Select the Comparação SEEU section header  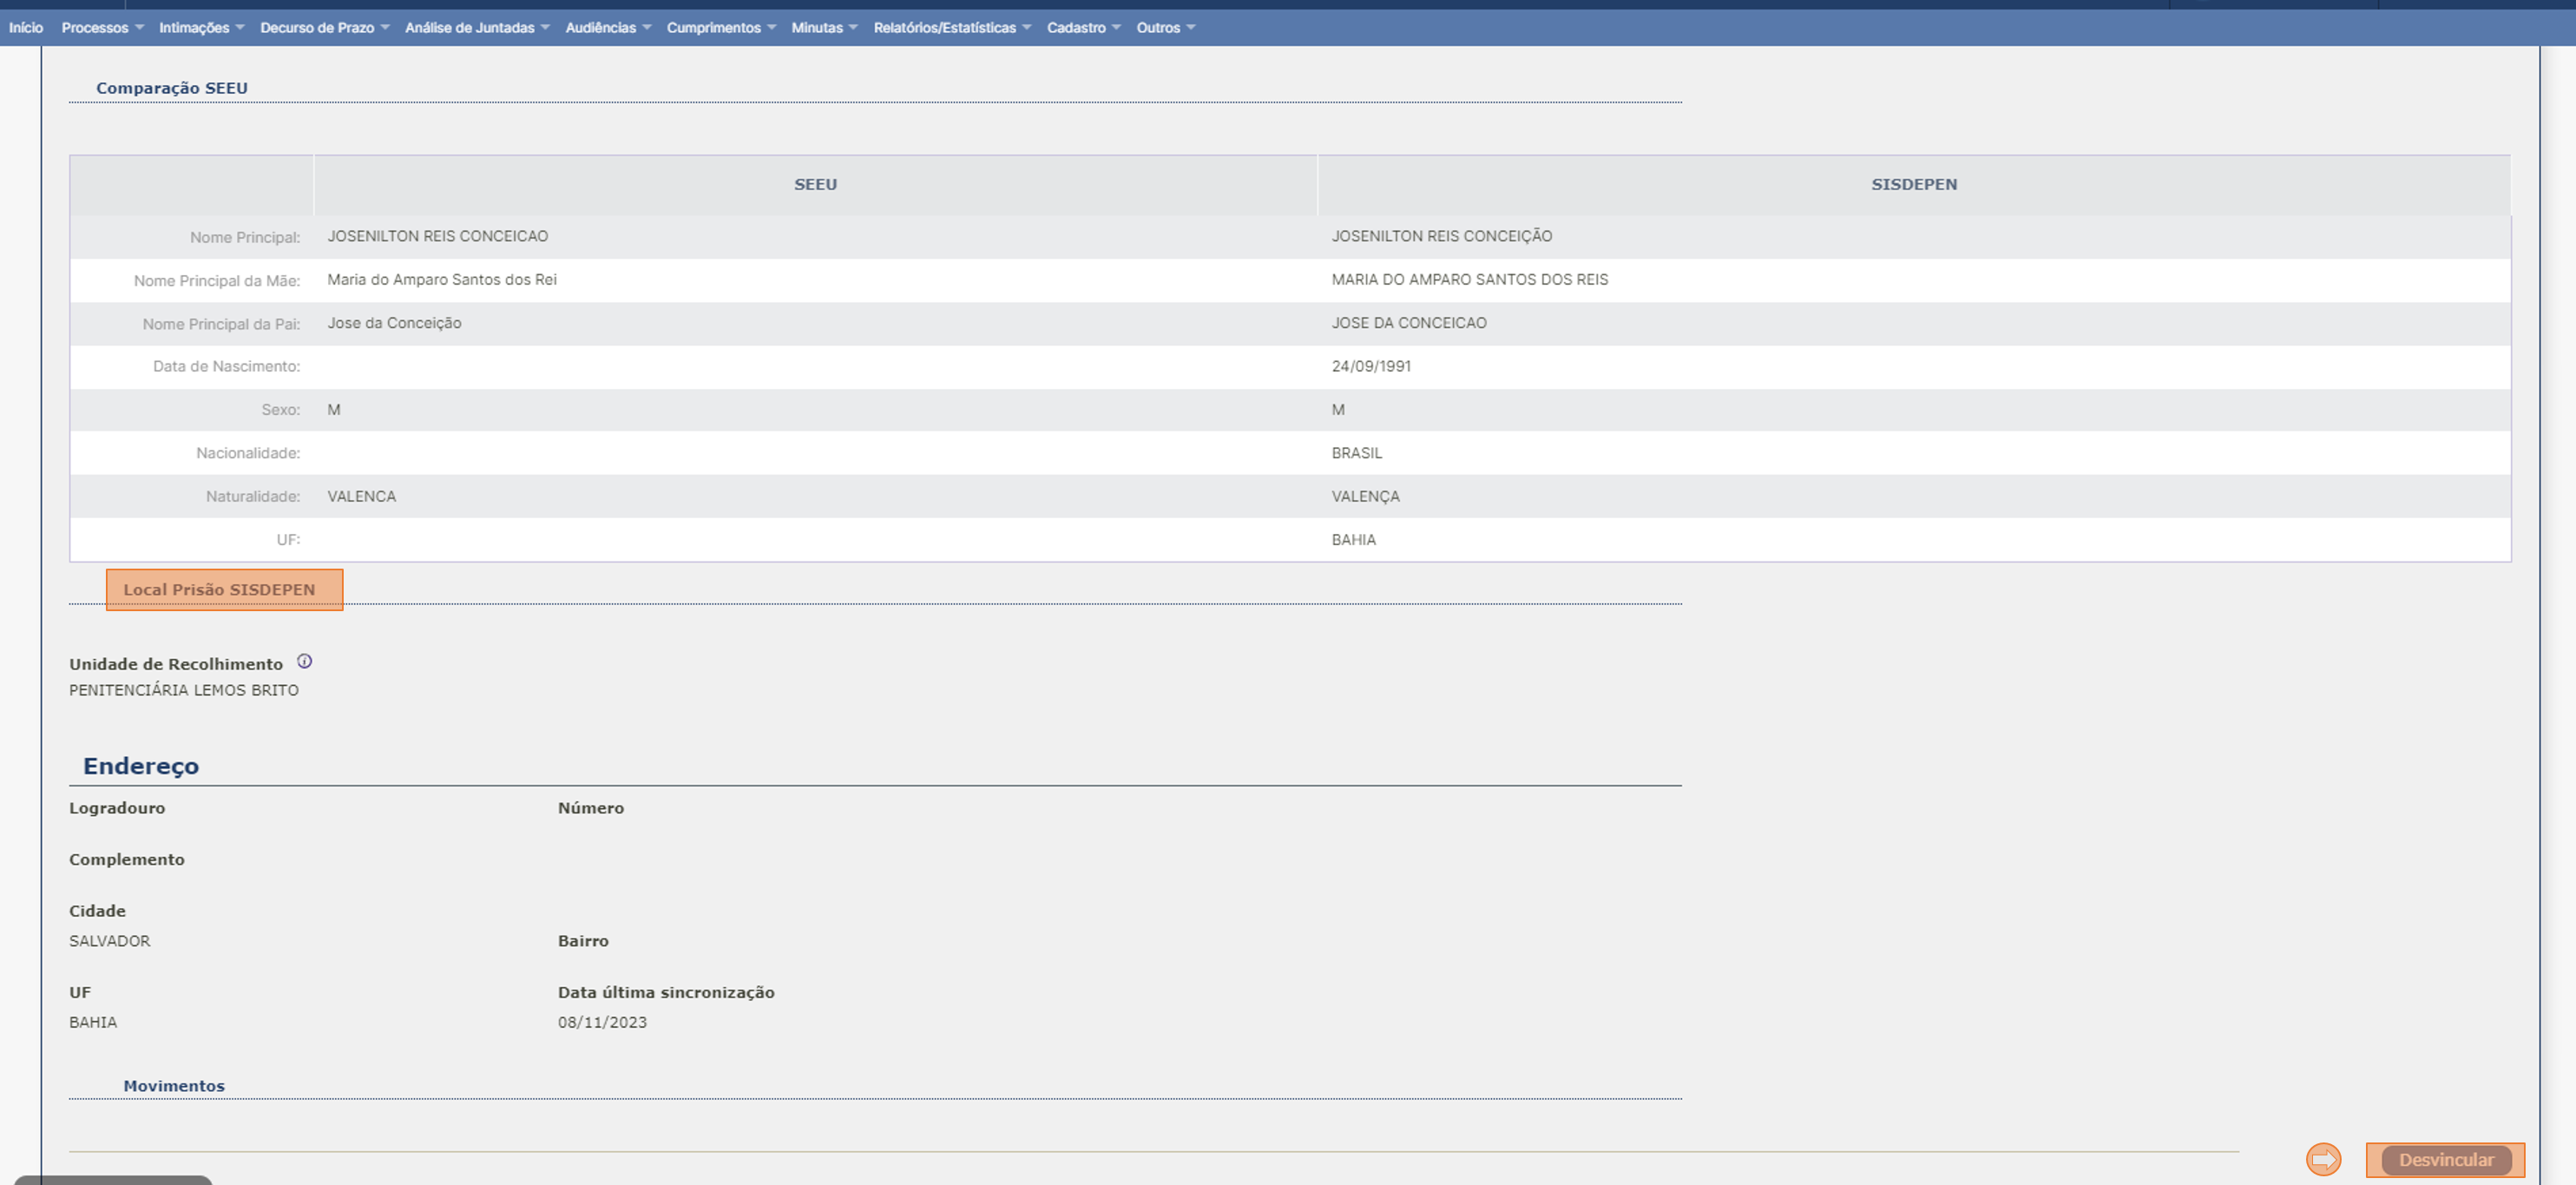[172, 88]
